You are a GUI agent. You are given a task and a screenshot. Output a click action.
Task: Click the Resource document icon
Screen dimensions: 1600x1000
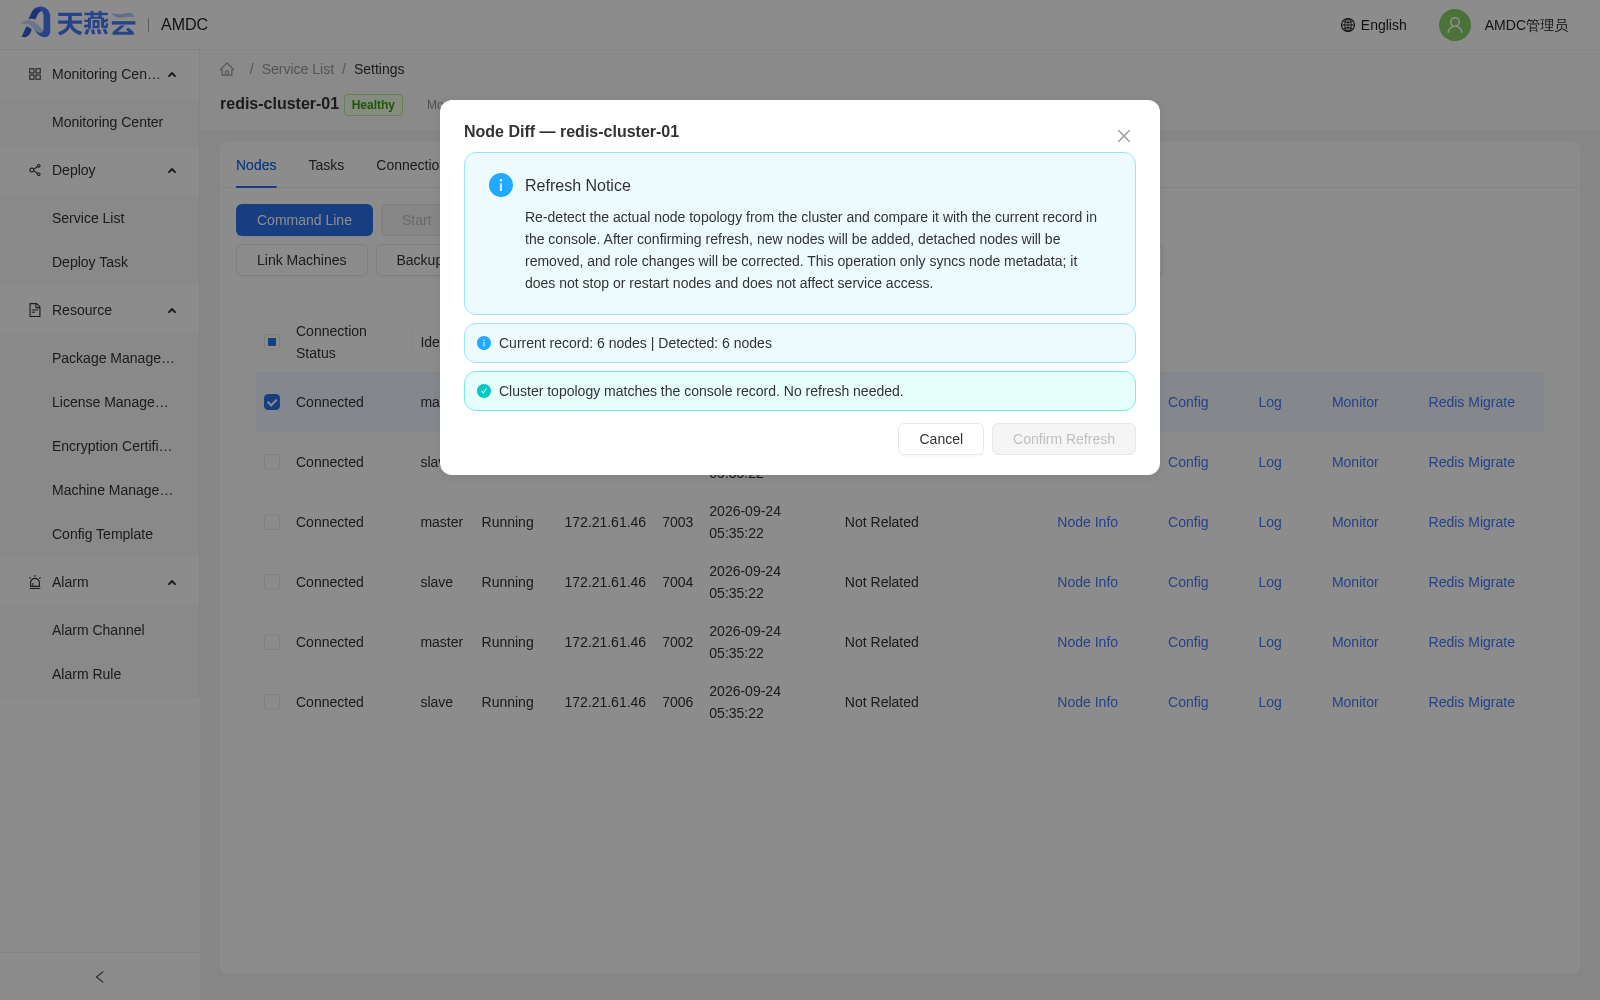[35, 310]
